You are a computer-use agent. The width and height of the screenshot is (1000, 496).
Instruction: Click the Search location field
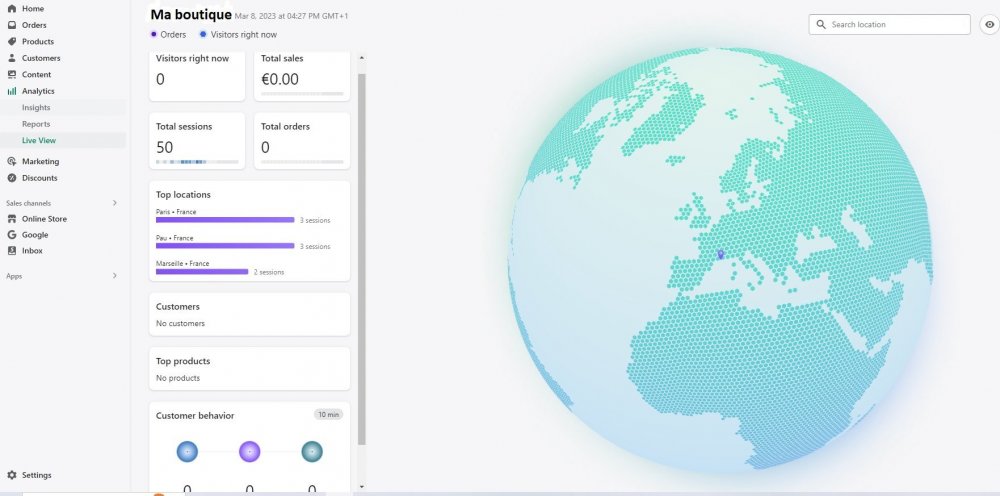coord(890,24)
